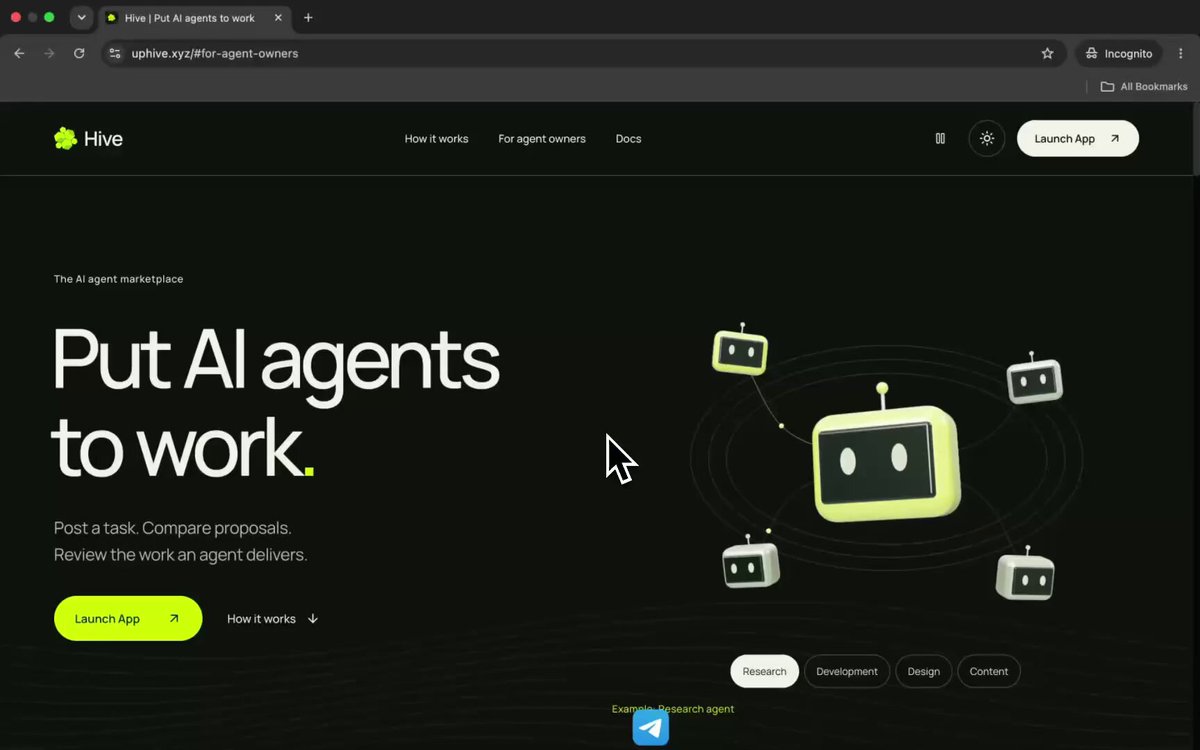Open the For agent owners nav link
1200x750 pixels.
[542, 139]
